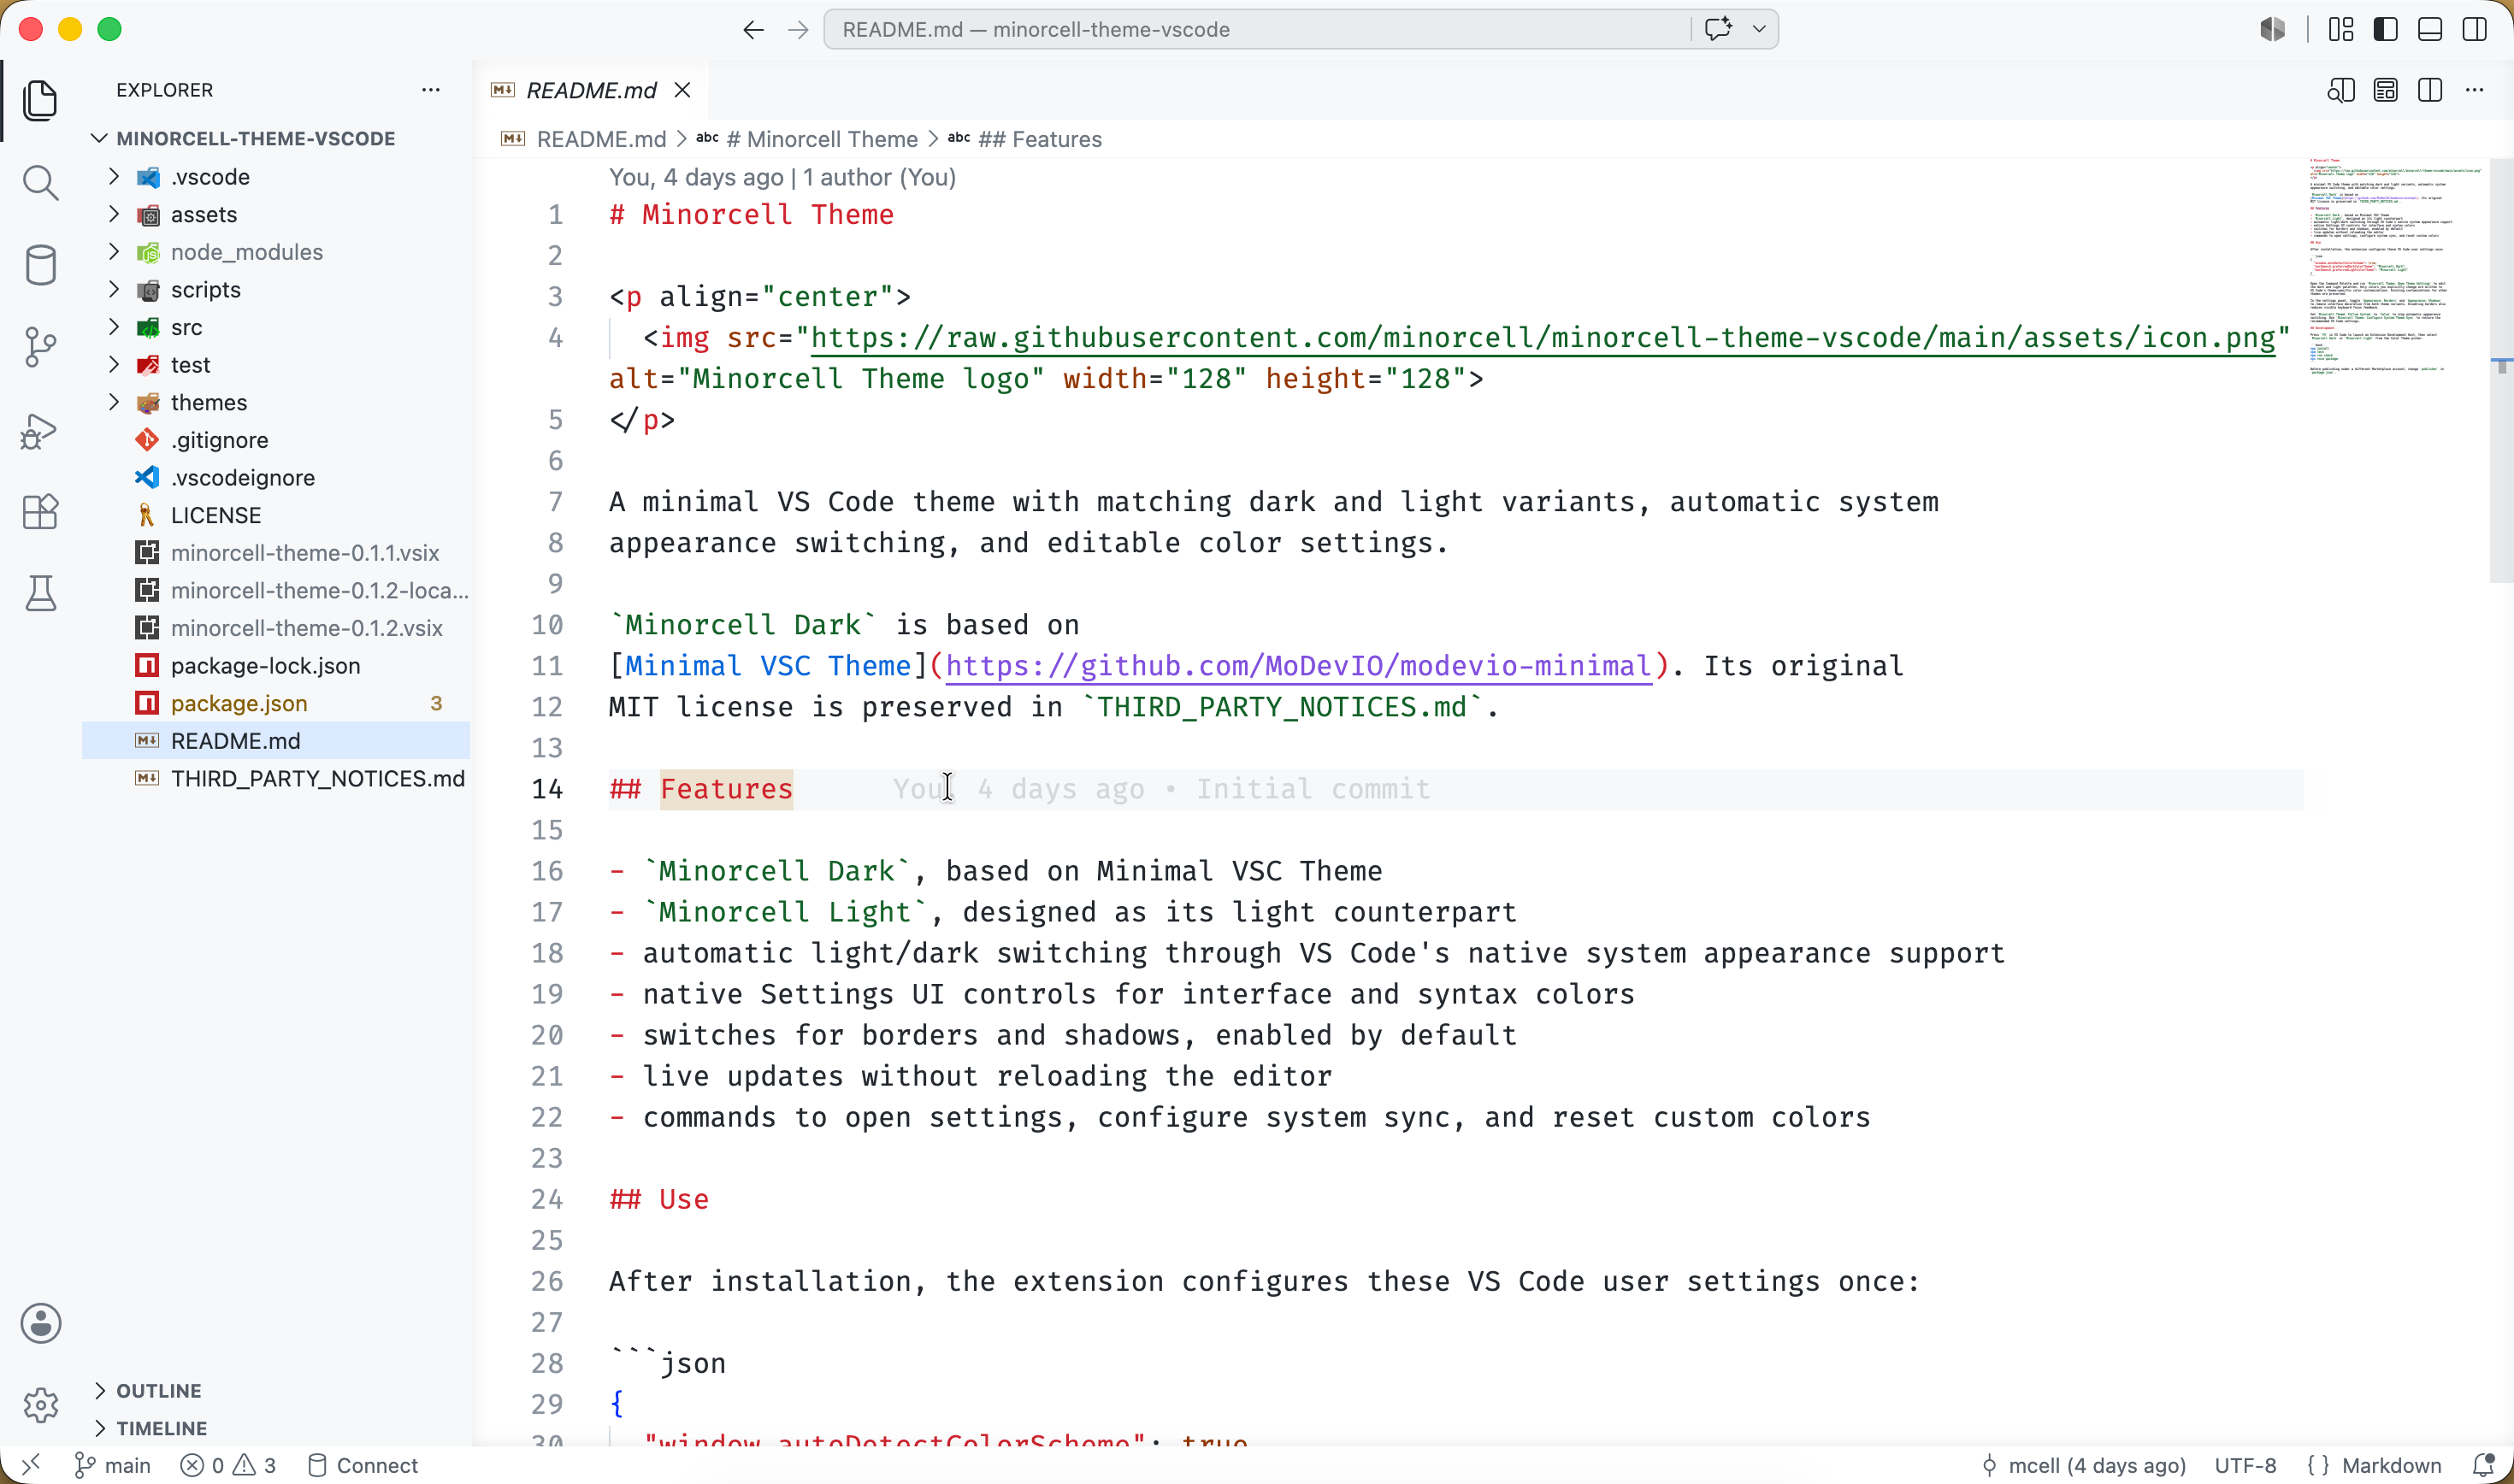The width and height of the screenshot is (2514, 1484).
Task: Switch the git branch 'main' in status bar
Action: point(113,1465)
